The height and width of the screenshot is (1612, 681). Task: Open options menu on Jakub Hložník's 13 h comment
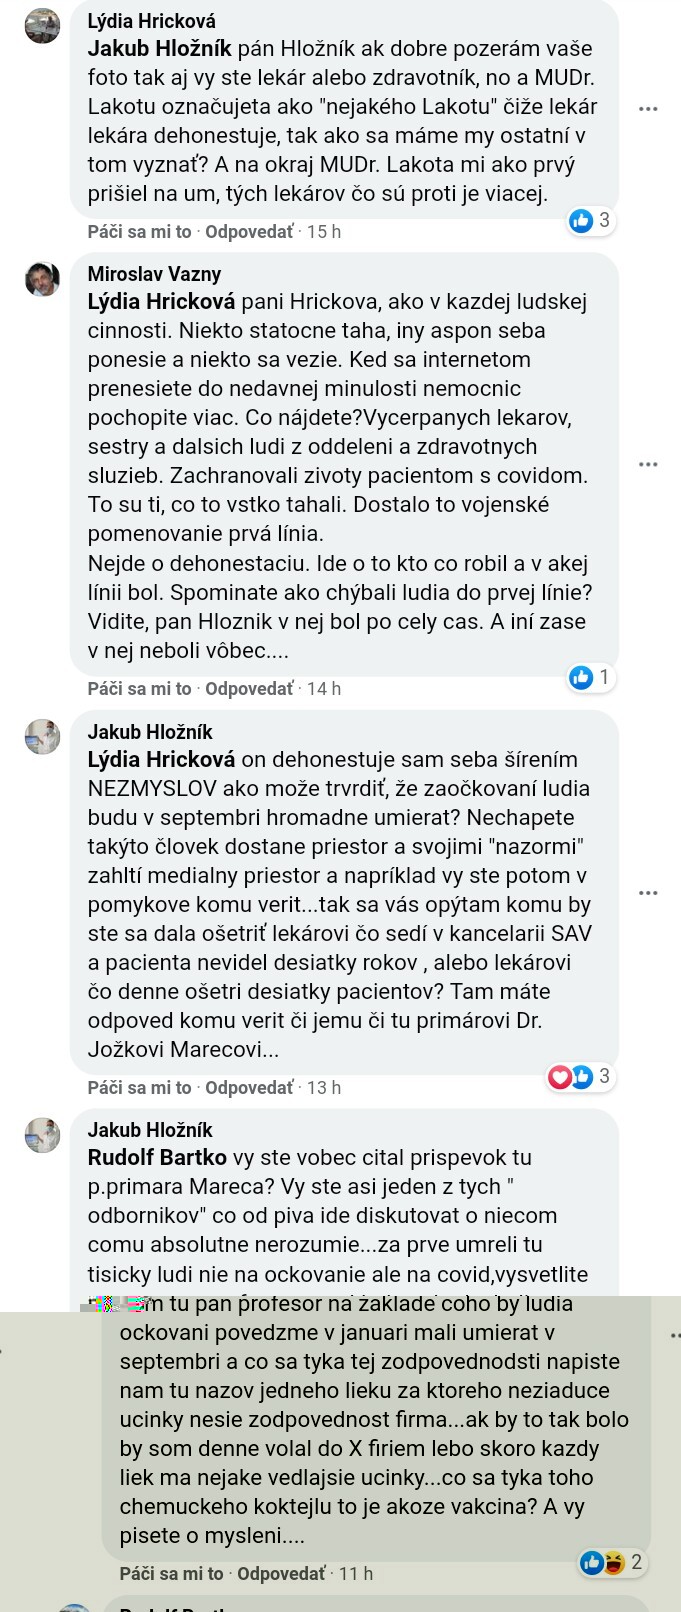pyautogui.click(x=648, y=892)
